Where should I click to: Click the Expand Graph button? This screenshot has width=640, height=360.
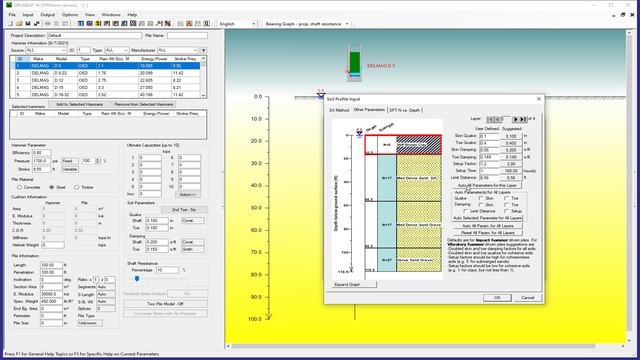(x=353, y=284)
